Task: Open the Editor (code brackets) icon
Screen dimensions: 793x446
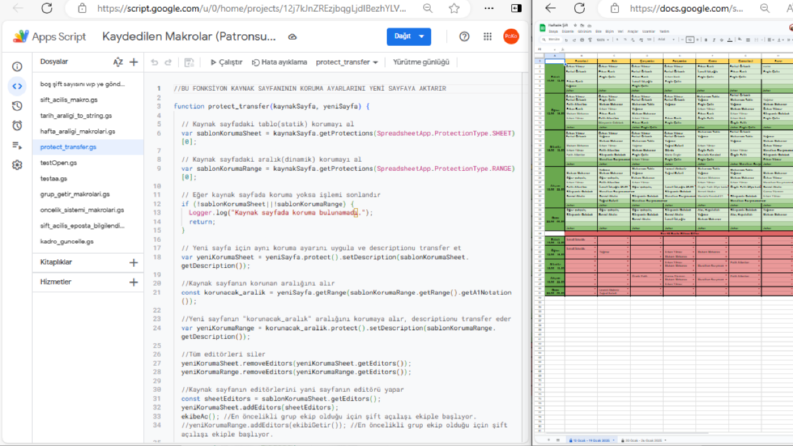Action: click(17, 86)
